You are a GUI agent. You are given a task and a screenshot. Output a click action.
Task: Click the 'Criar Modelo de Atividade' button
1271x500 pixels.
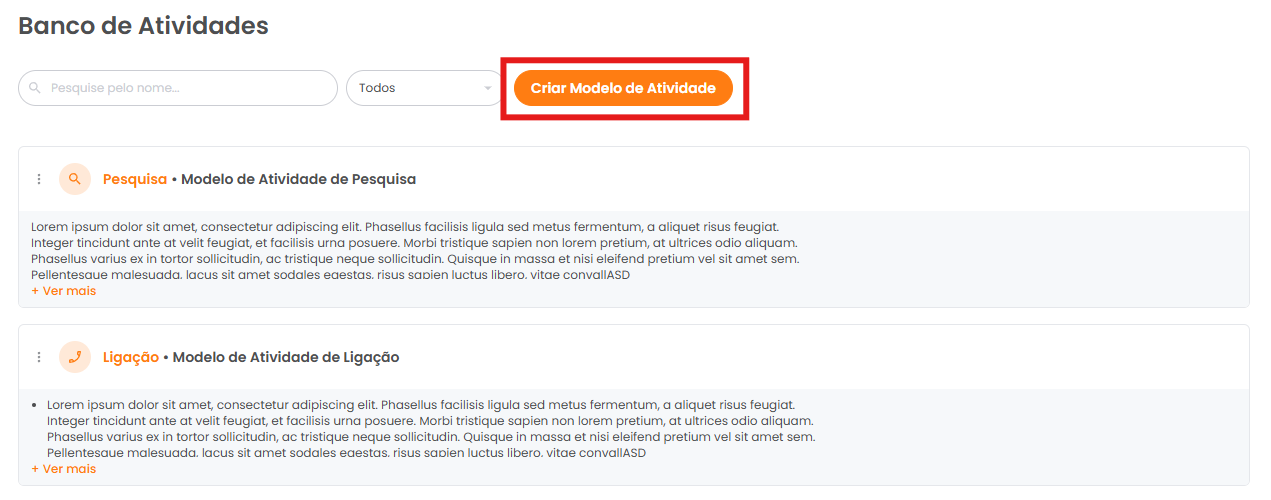[623, 88]
